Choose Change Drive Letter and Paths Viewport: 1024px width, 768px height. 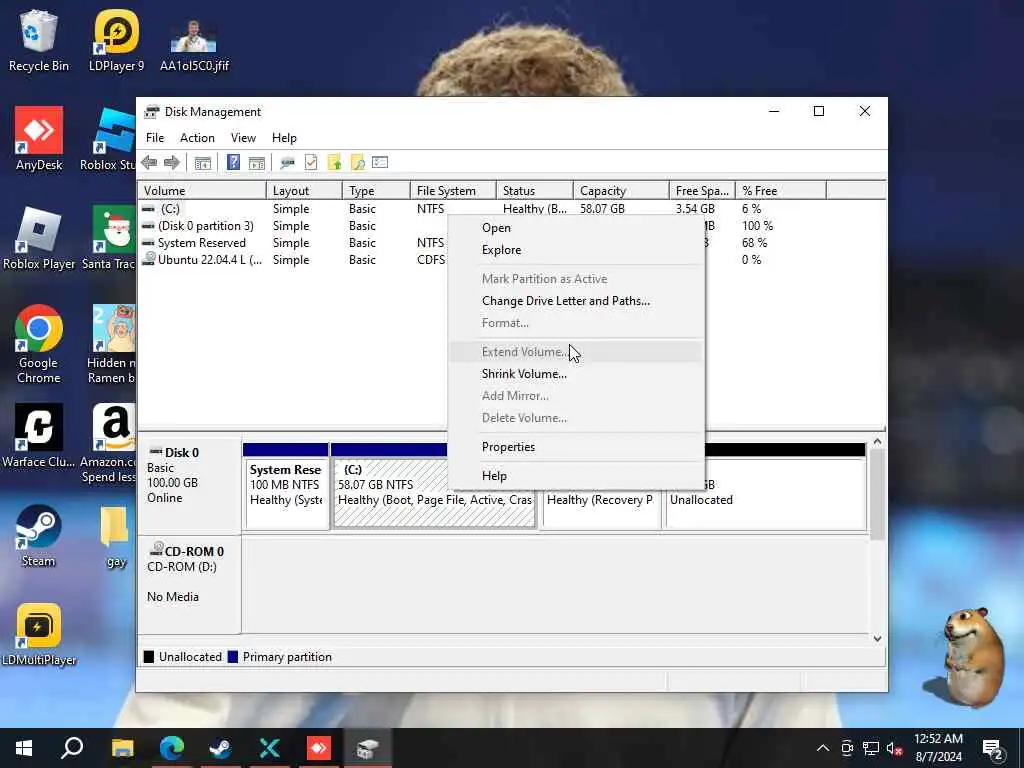(x=576, y=301)
